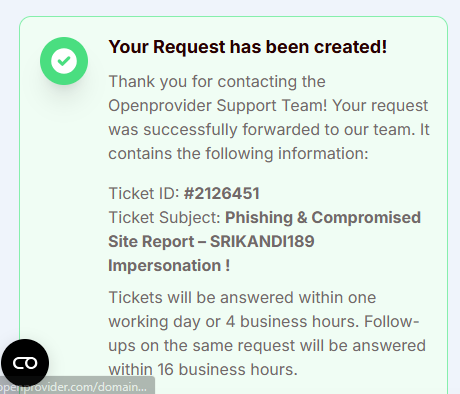Click the "Follow-" word at line end

(x=391, y=321)
